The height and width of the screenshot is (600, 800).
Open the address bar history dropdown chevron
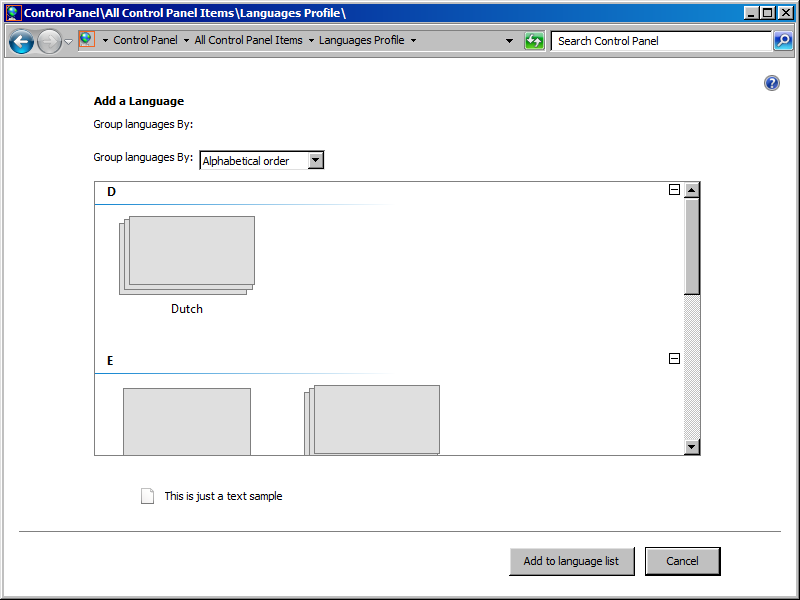tap(509, 41)
